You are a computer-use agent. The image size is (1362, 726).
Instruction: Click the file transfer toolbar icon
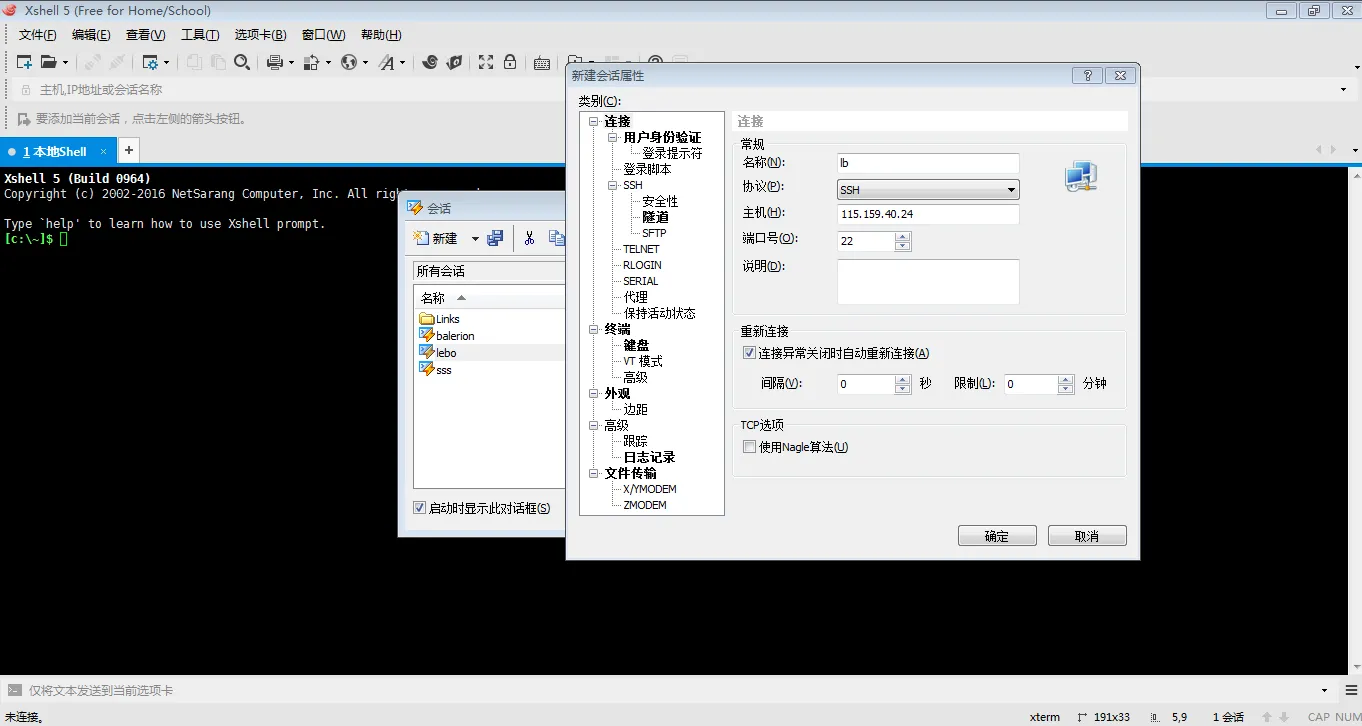(x=311, y=62)
